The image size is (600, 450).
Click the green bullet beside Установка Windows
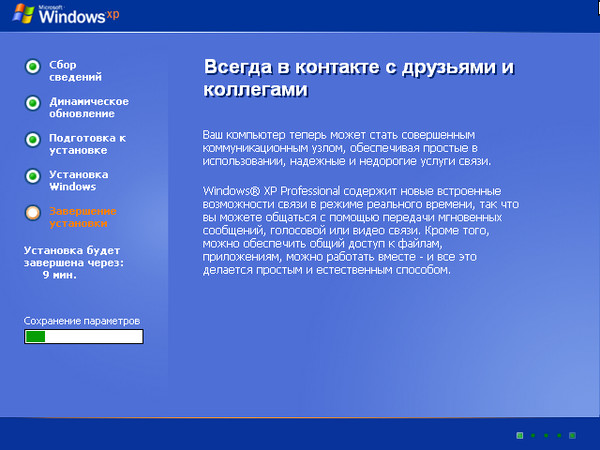pyautogui.click(x=33, y=176)
